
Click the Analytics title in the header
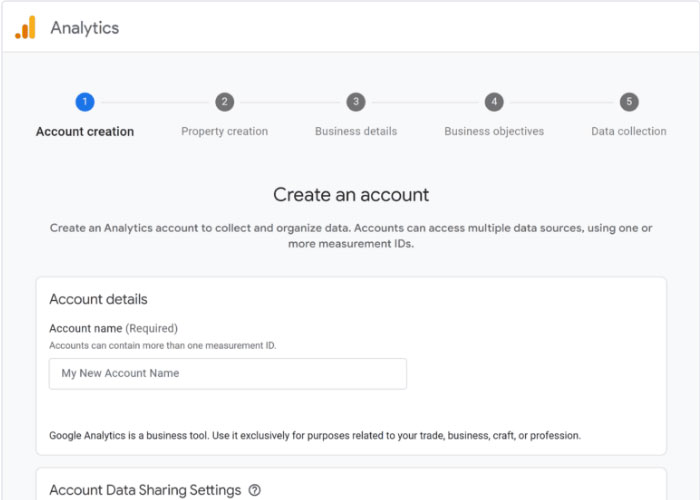(85, 28)
